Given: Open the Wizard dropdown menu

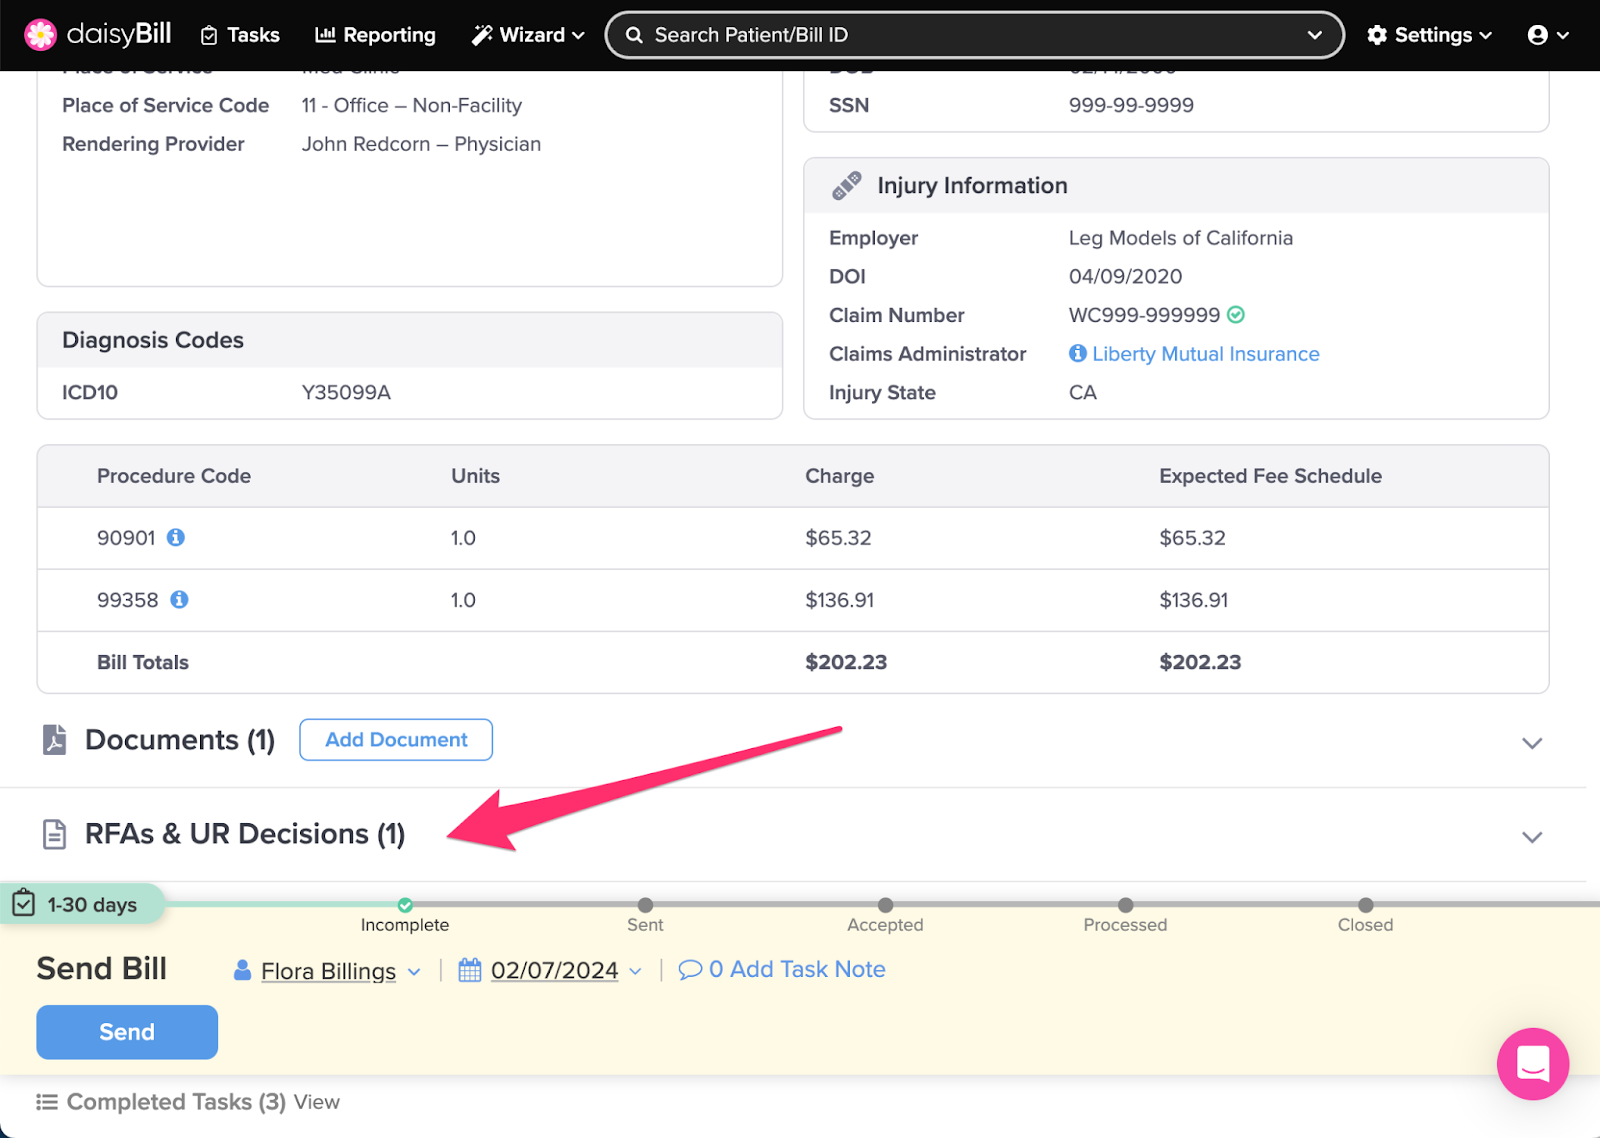Looking at the screenshot, I should pos(528,35).
